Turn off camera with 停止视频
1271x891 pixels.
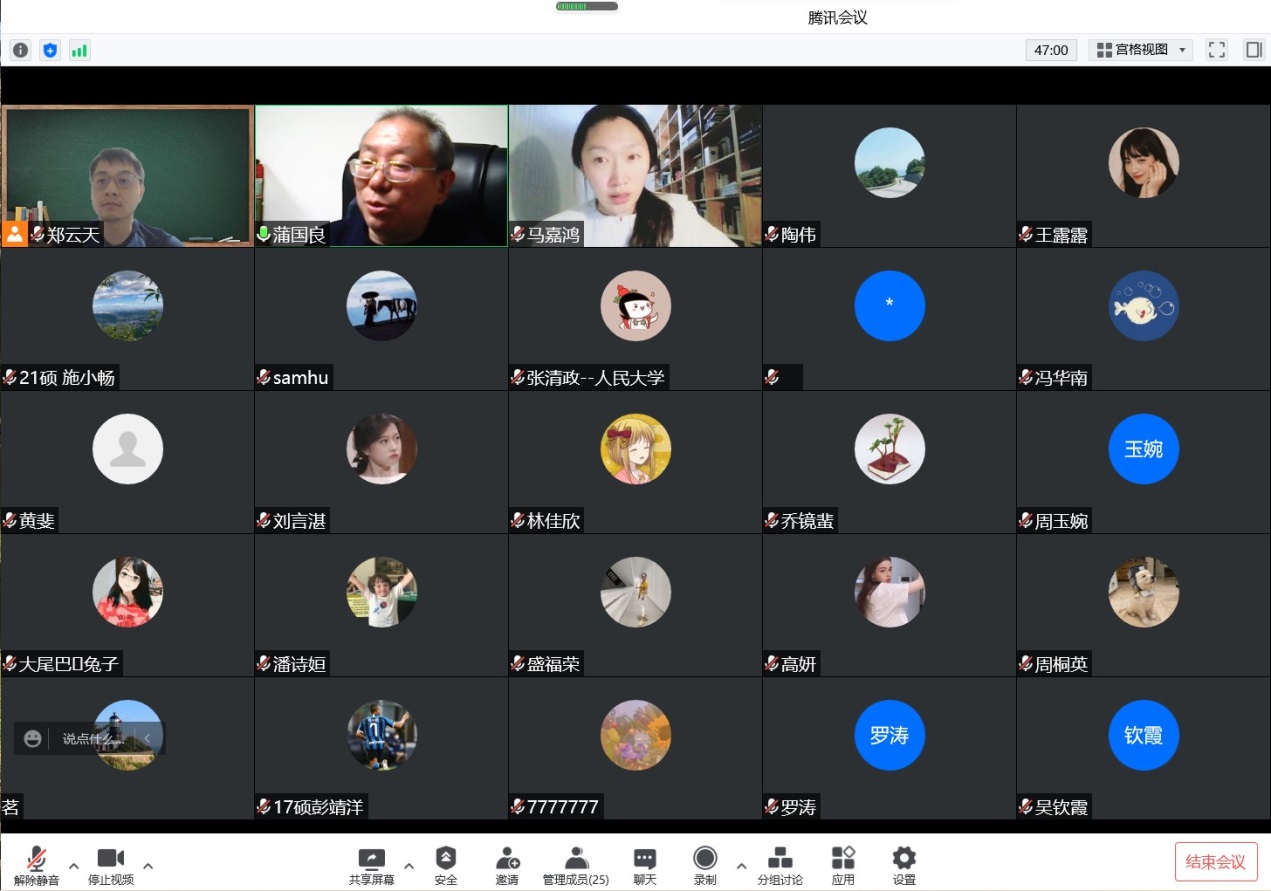110,865
